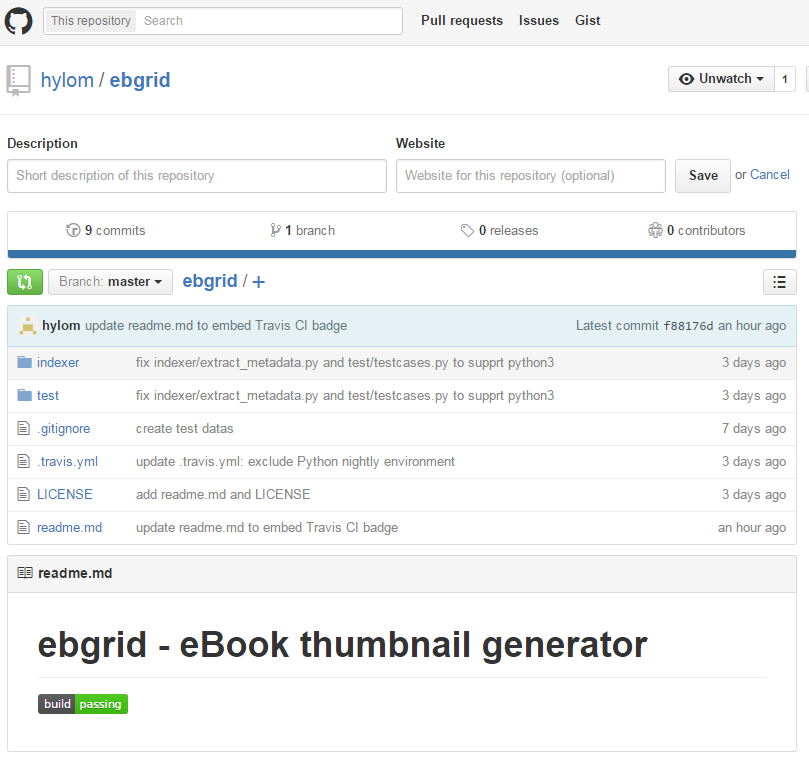Open the LICENSE file link
809x776 pixels.
pos(64,494)
